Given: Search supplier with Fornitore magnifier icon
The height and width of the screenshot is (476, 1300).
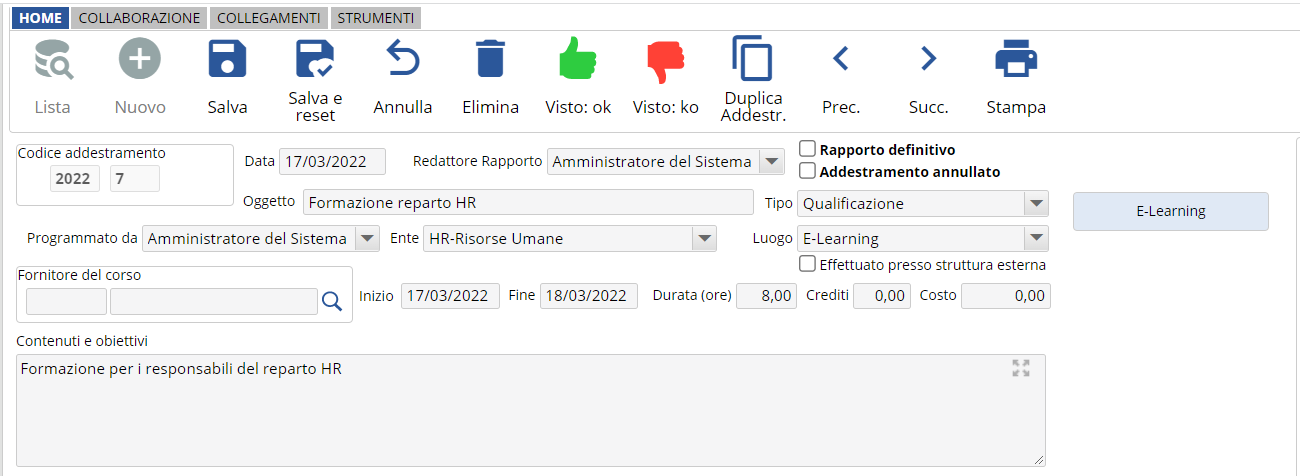Looking at the screenshot, I should [332, 301].
